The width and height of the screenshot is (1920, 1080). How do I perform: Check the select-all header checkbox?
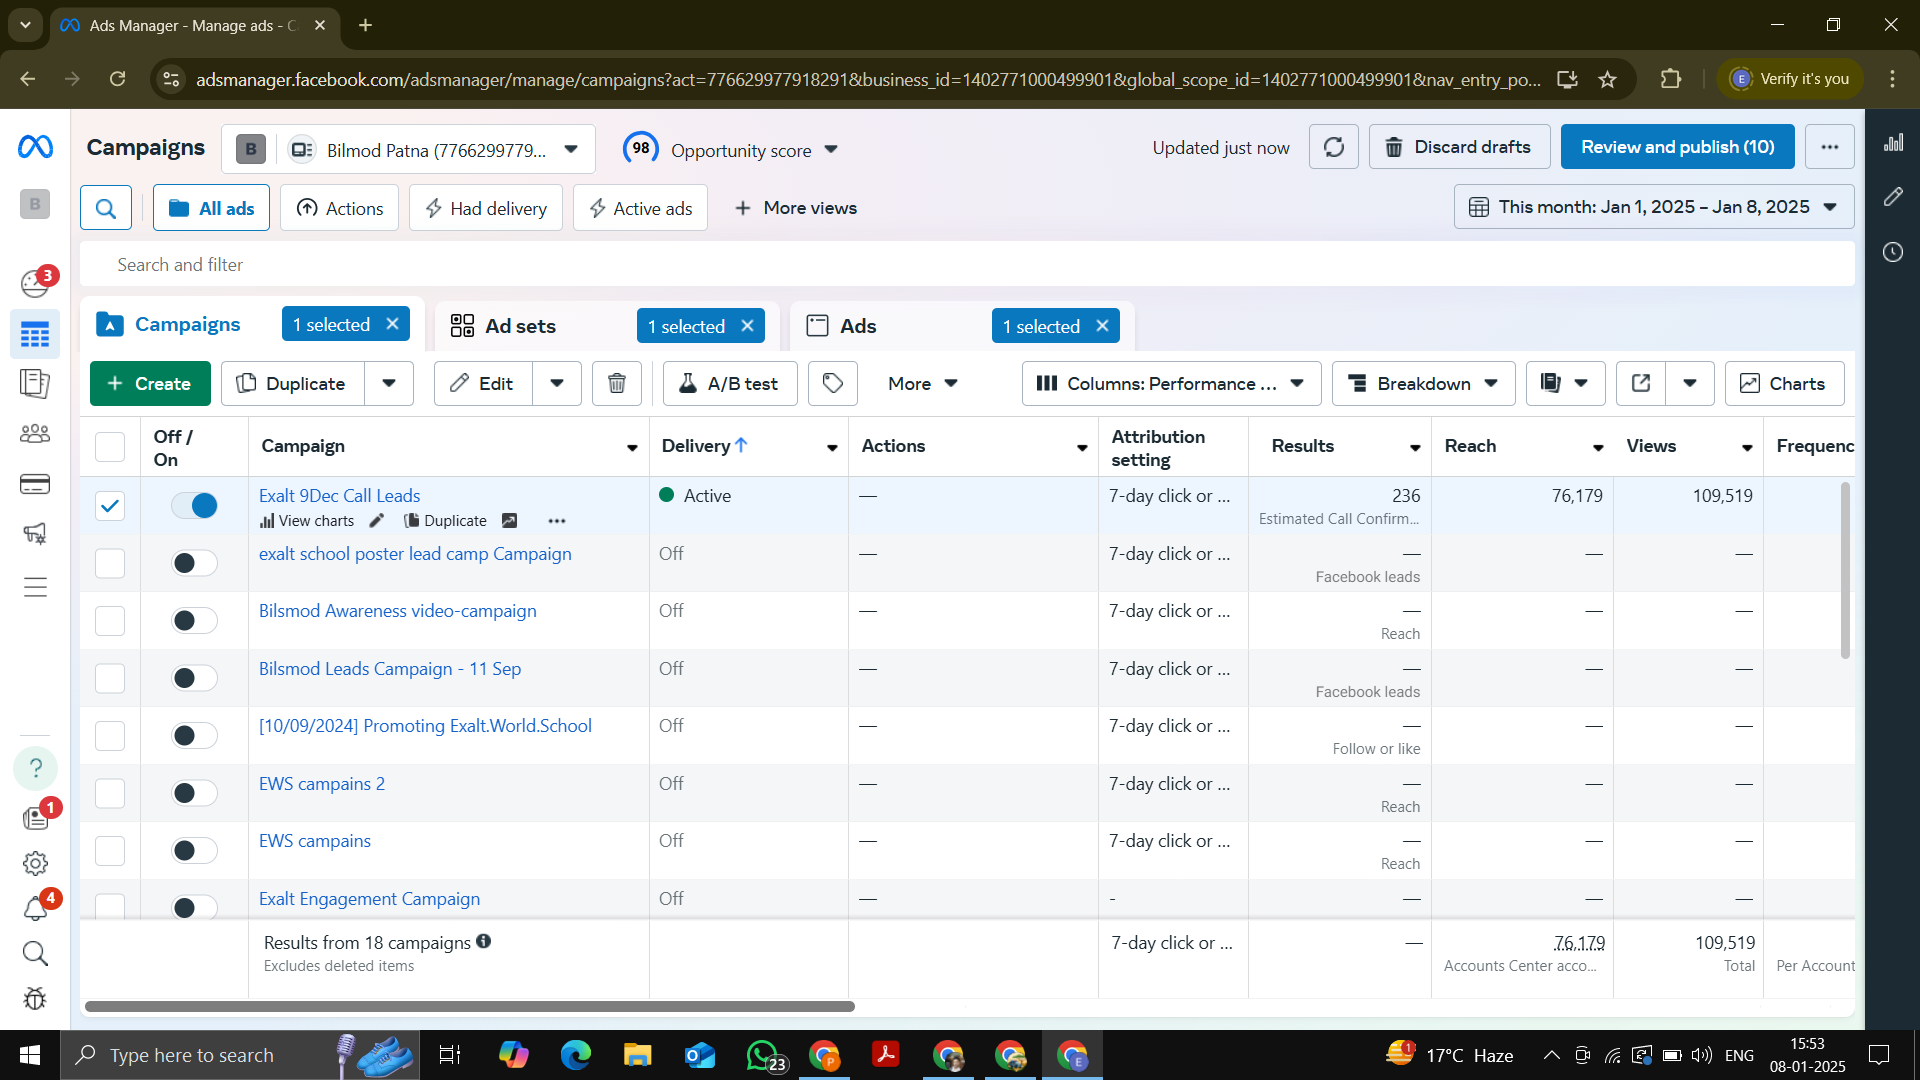coord(110,447)
